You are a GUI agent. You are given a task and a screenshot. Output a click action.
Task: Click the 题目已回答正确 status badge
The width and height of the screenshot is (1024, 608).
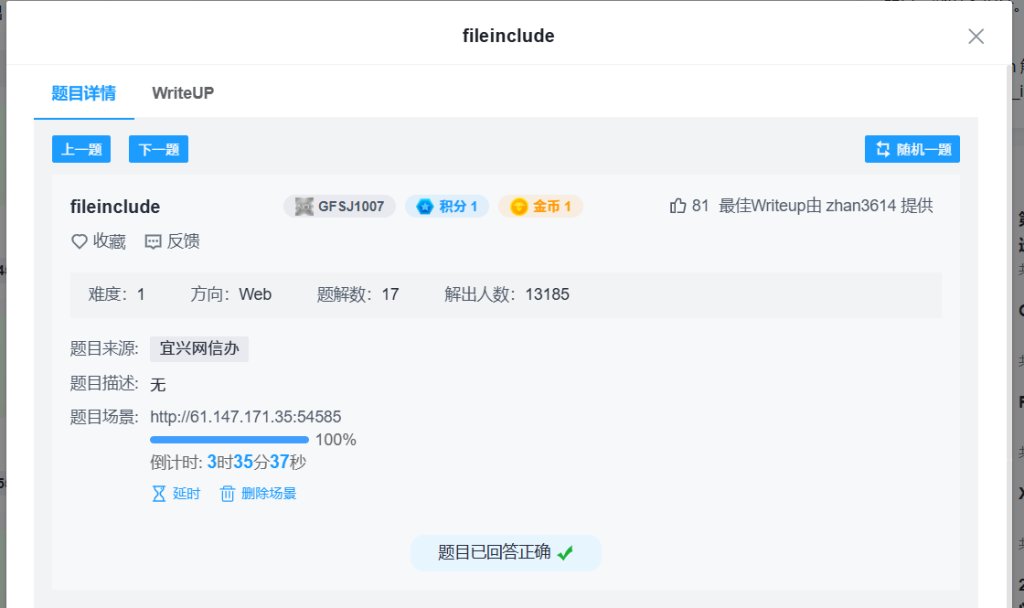pyautogui.click(x=506, y=553)
